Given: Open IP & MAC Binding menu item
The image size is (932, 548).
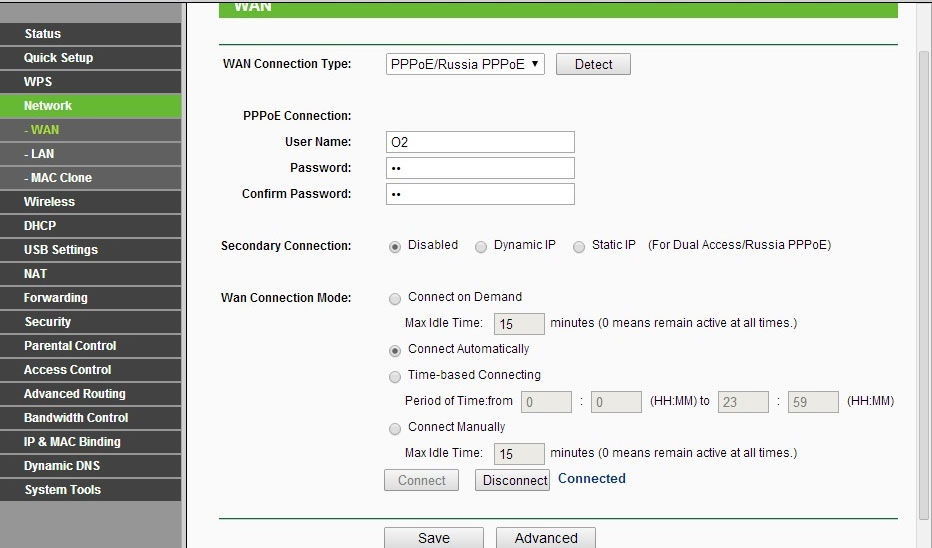Looking at the screenshot, I should 90,442.
